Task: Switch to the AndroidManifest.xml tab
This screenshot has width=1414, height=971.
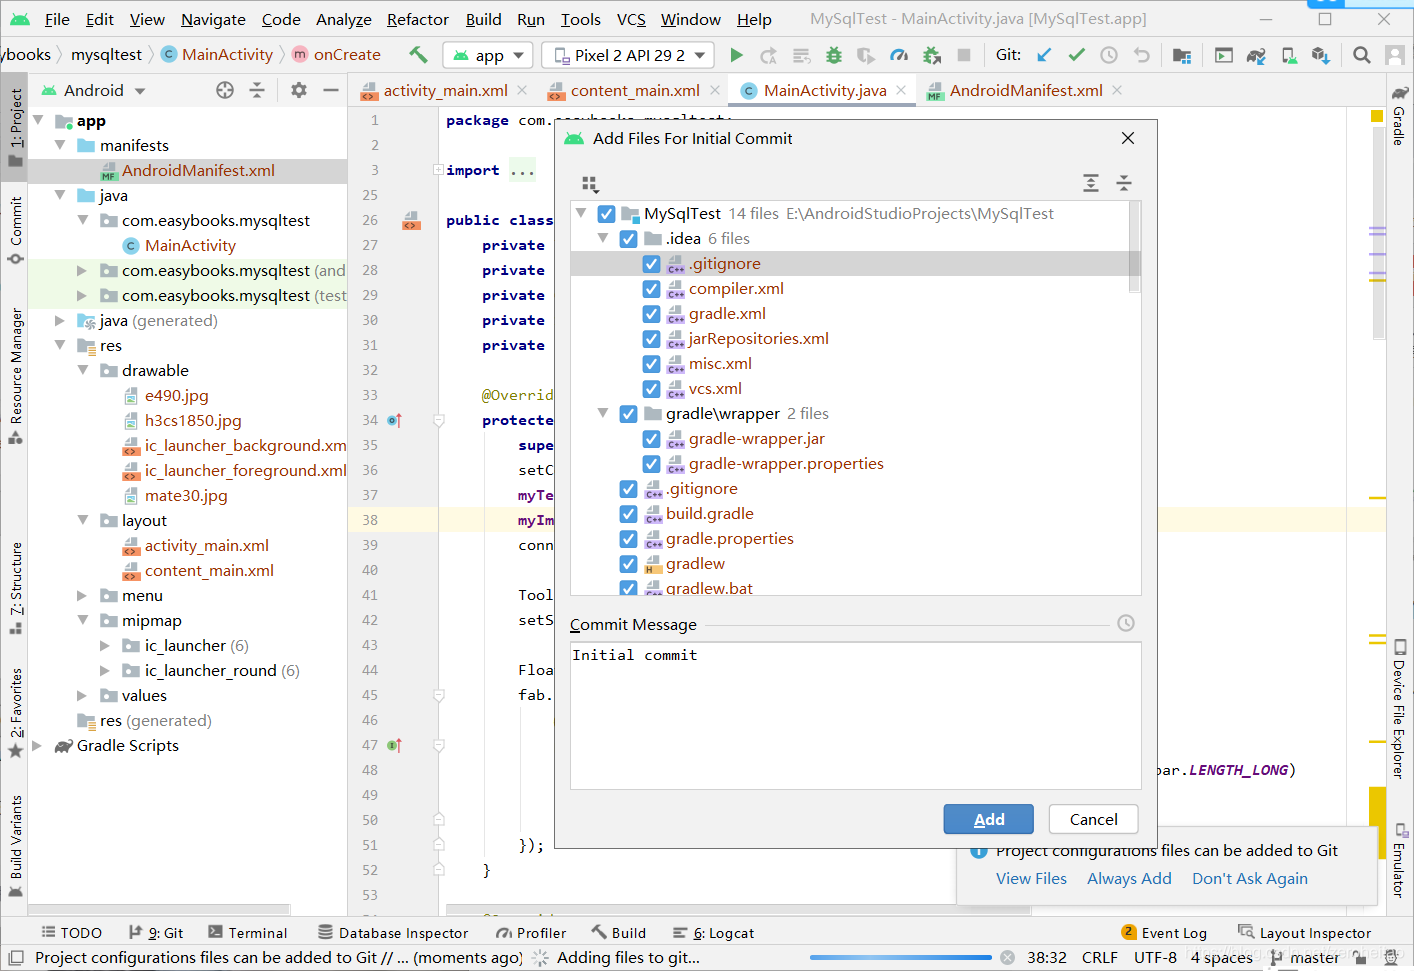Action: click(1029, 90)
